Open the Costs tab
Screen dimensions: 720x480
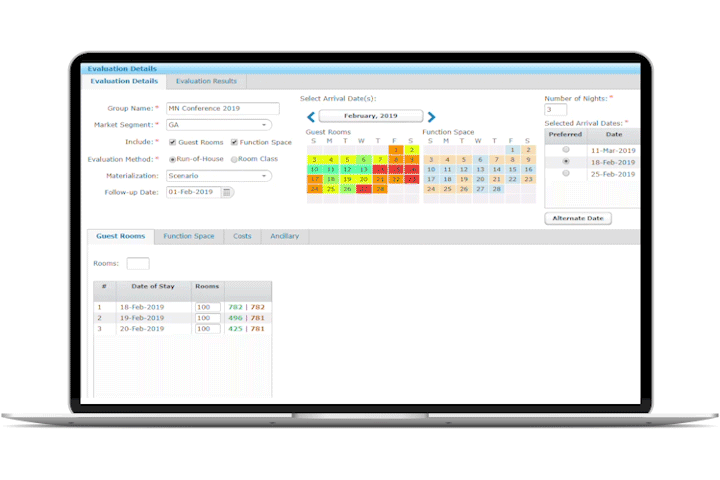[x=242, y=236]
